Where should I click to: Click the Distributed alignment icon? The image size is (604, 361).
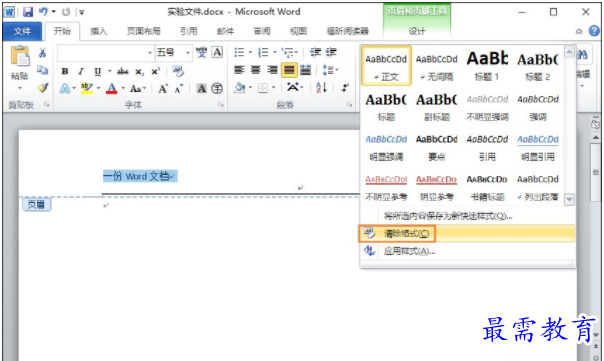pyautogui.click(x=305, y=70)
